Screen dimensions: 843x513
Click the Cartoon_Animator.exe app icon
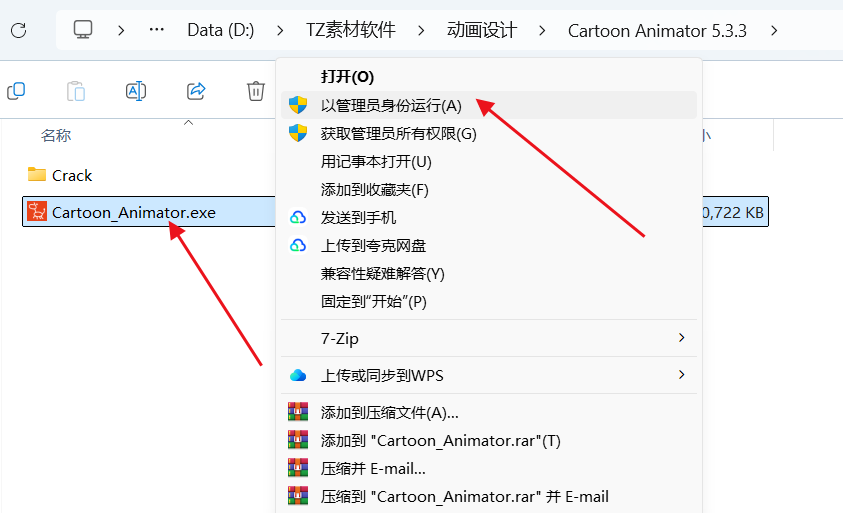click(x=37, y=211)
